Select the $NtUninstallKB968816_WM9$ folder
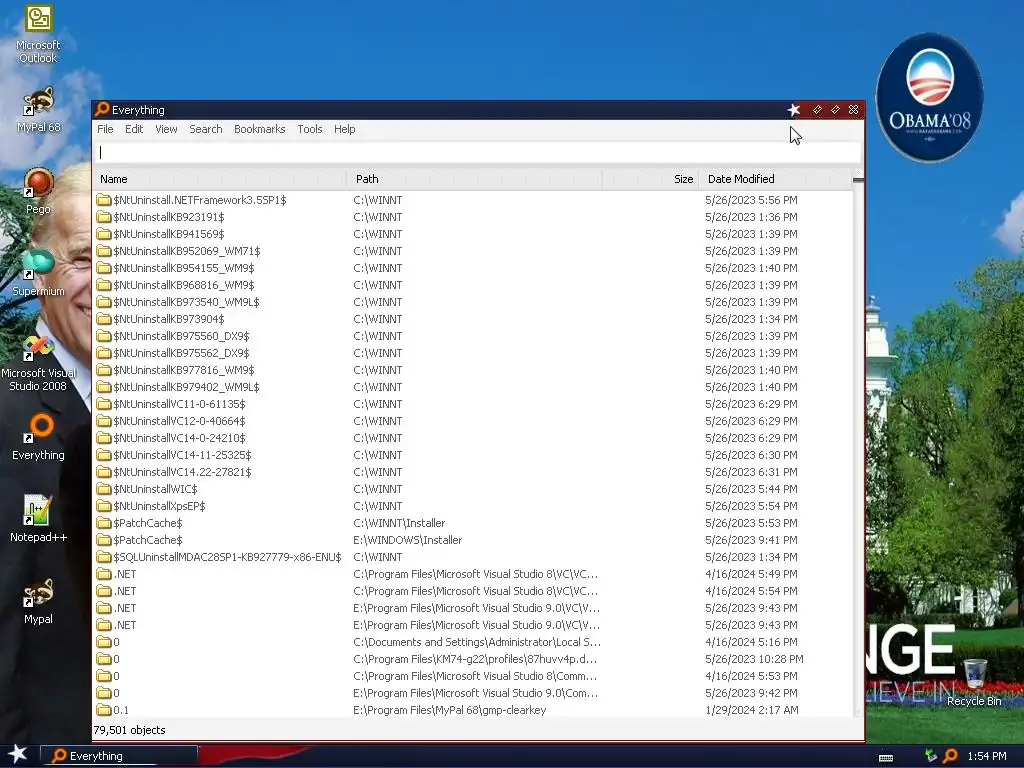 472,285
